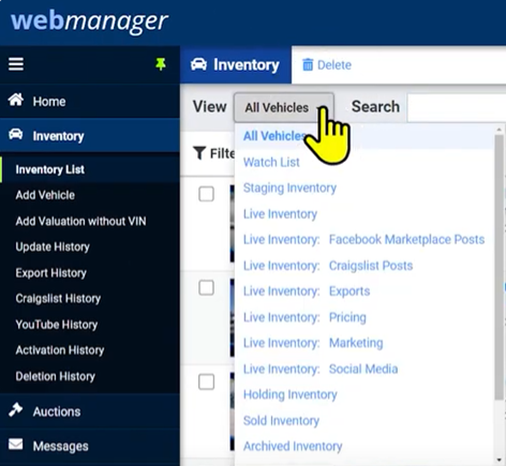Click the Messages envelope icon
The height and width of the screenshot is (466, 506).
pos(16,444)
